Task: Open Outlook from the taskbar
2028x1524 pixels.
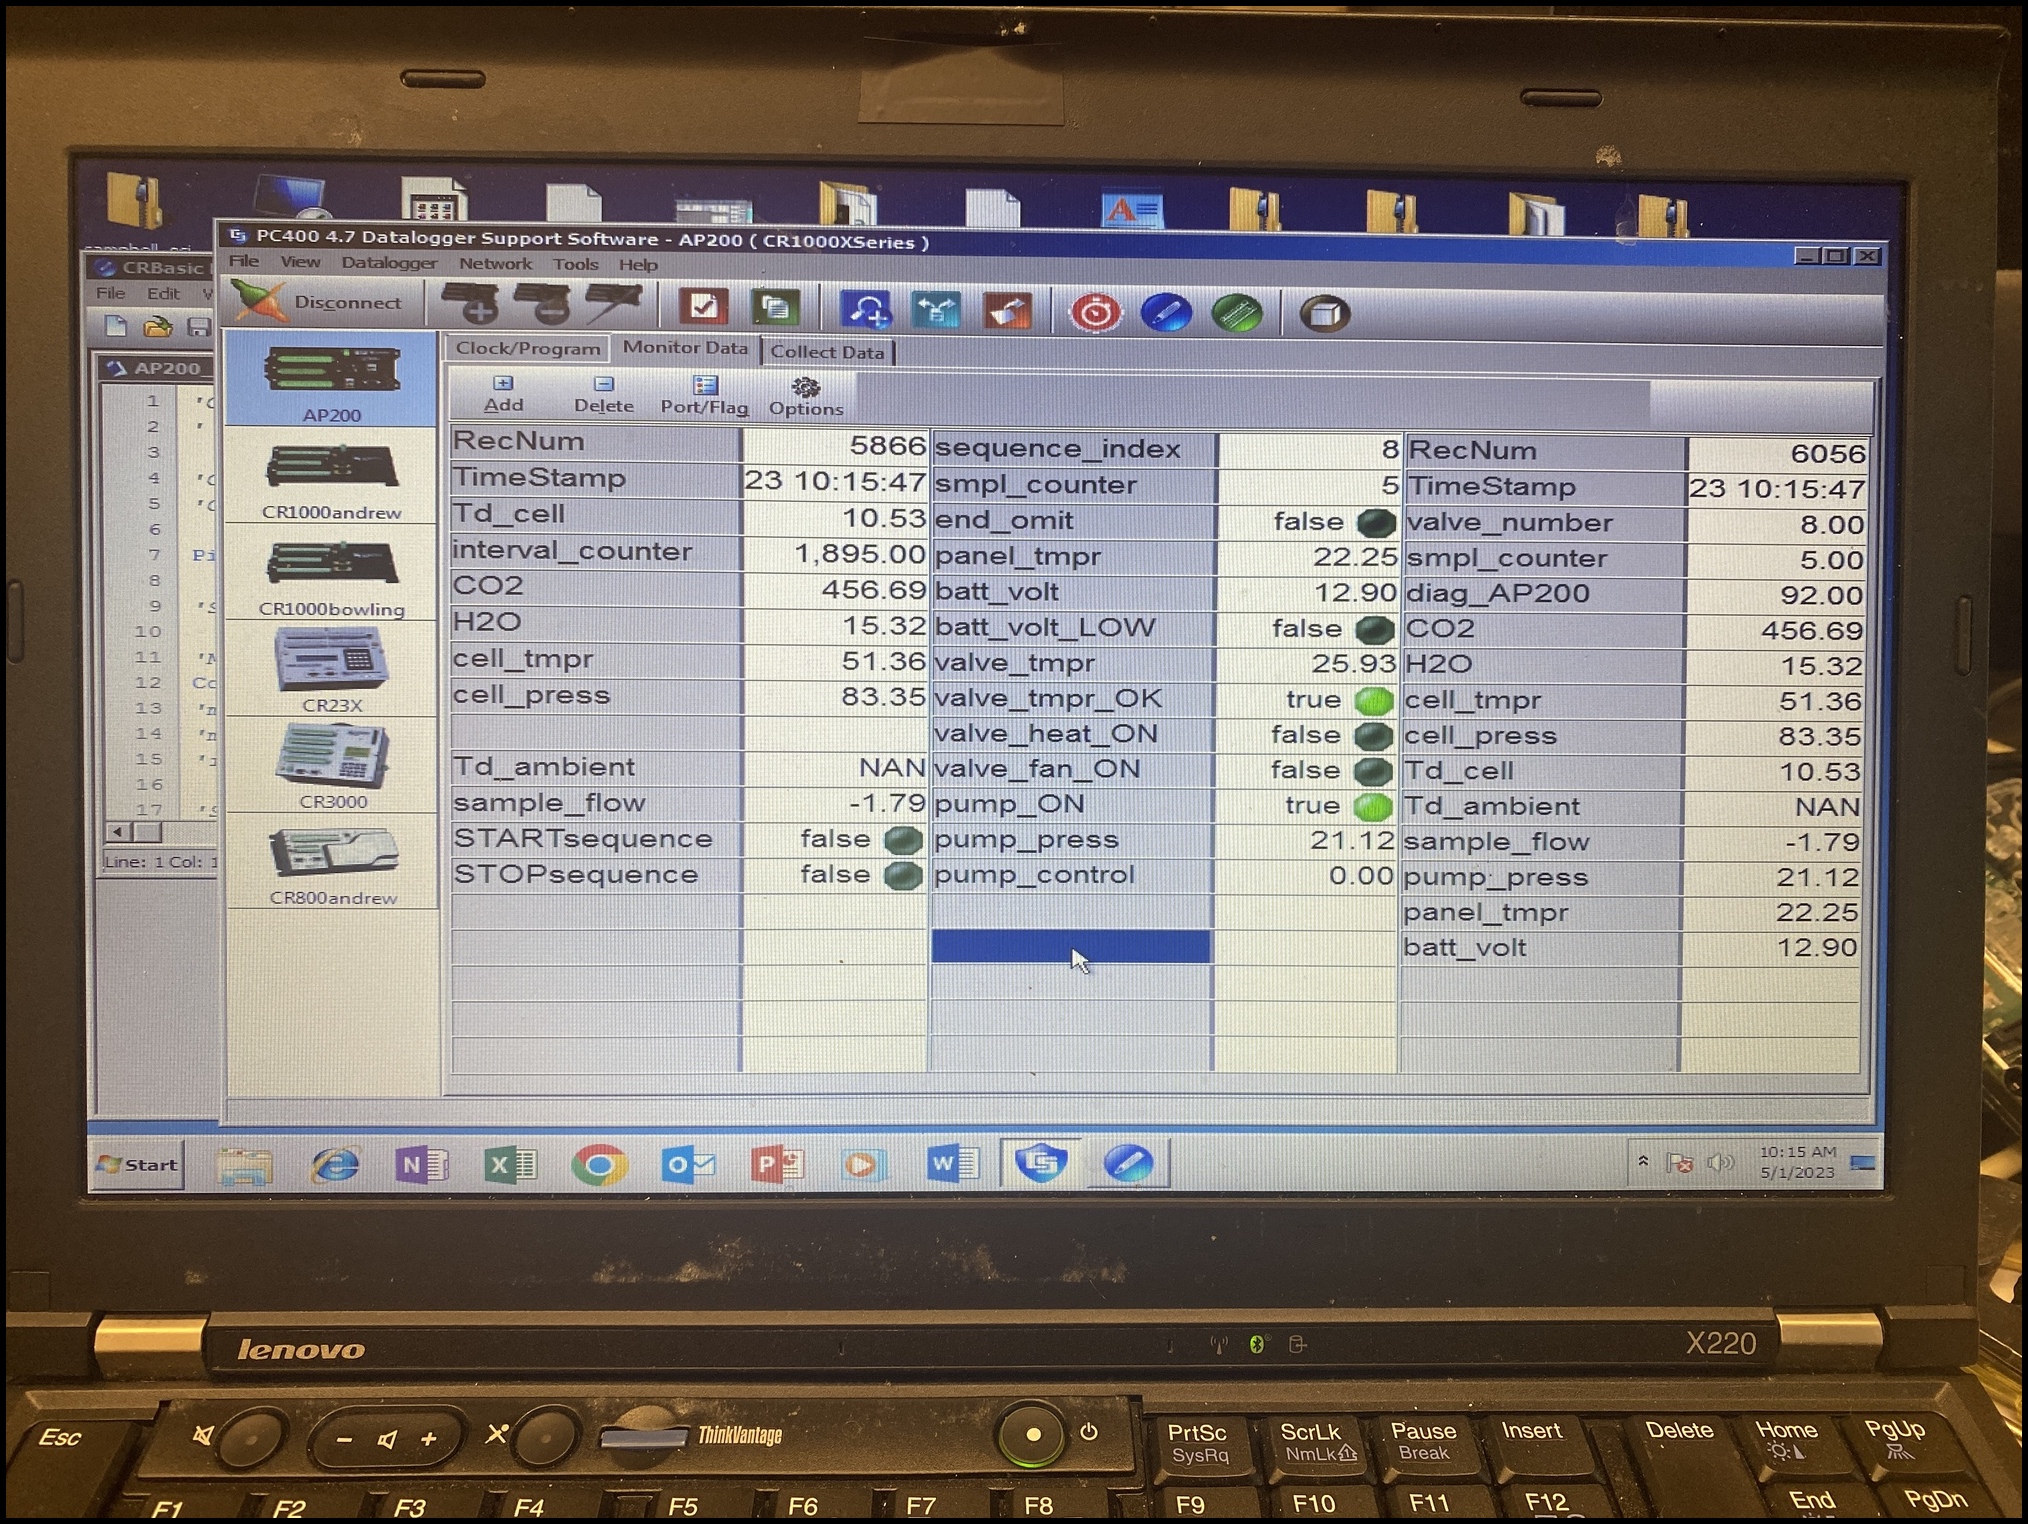Action: point(688,1165)
